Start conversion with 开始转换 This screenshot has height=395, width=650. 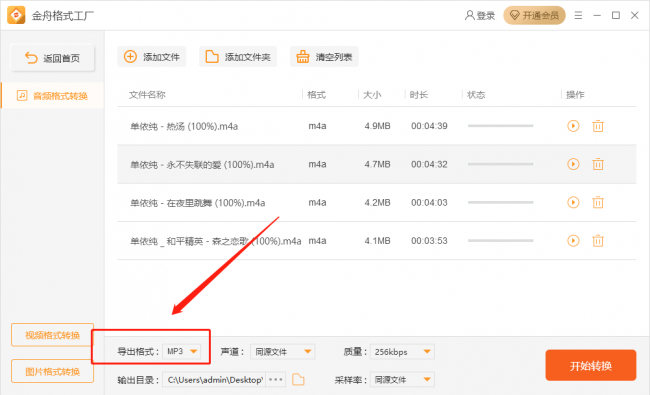pyautogui.click(x=591, y=365)
